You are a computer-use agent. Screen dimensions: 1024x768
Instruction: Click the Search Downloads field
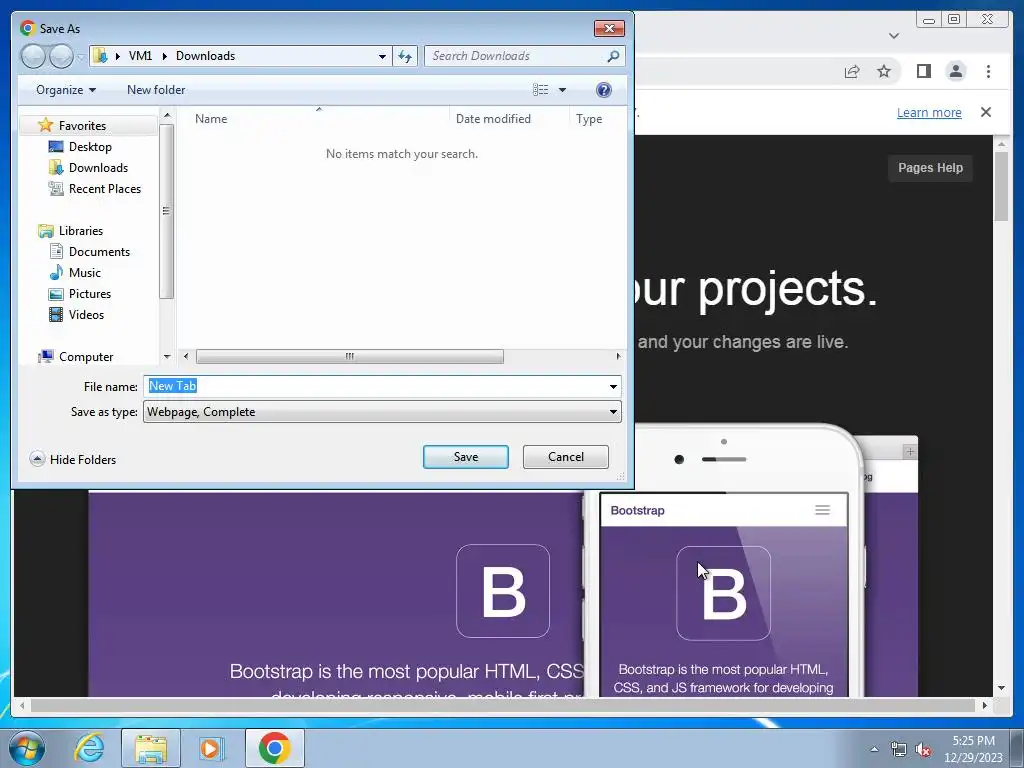pyautogui.click(x=517, y=56)
